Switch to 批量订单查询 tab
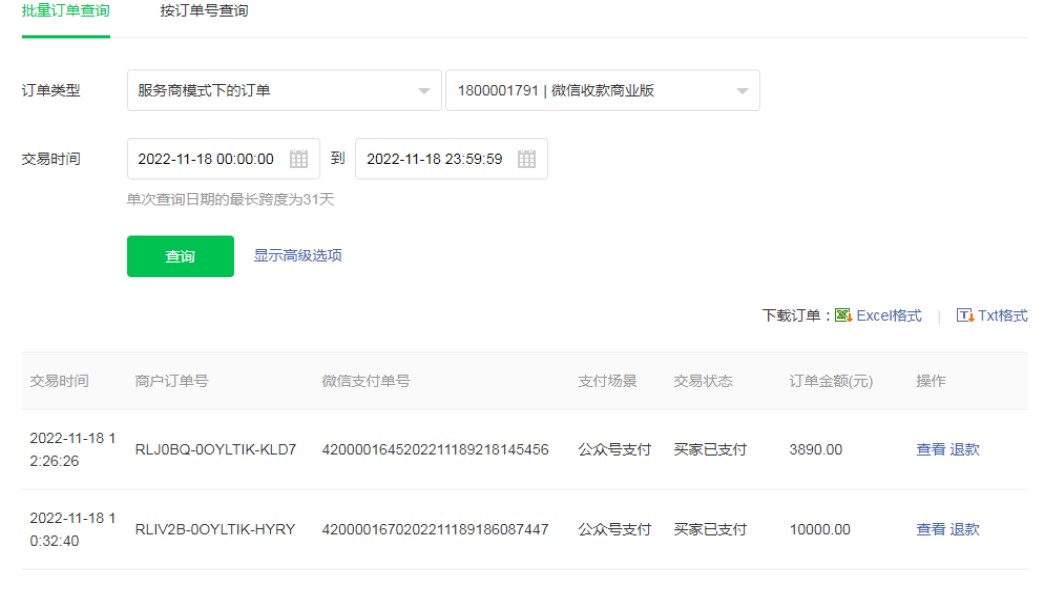Image resolution: width=1043 pixels, height=605 pixels. [x=66, y=12]
